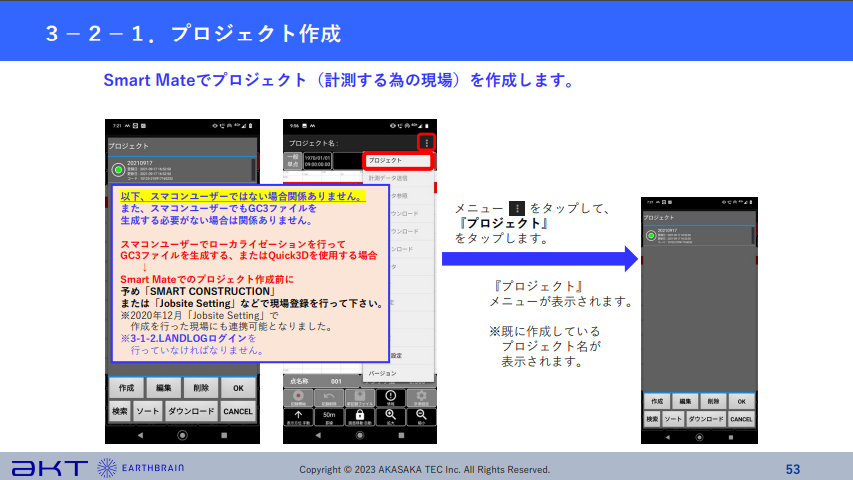Viewport: 853px width, 480px height.
Task: Tap the up-arrow orientation icon
Action: 298,417
